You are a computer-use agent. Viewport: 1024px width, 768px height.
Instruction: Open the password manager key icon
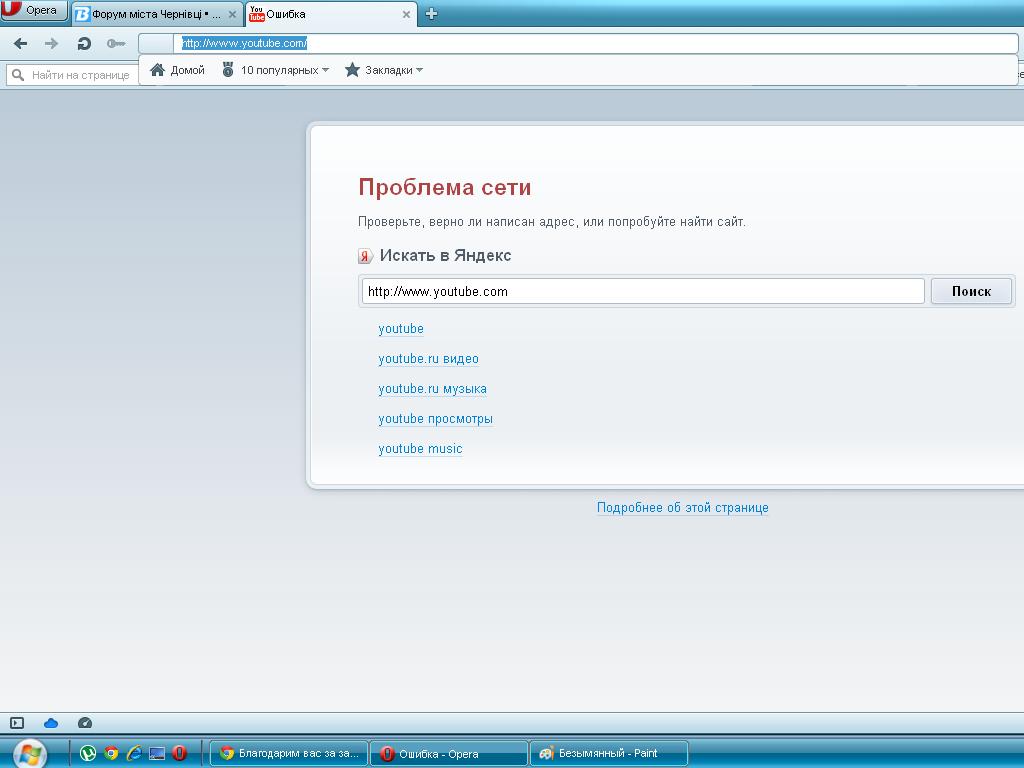116,44
